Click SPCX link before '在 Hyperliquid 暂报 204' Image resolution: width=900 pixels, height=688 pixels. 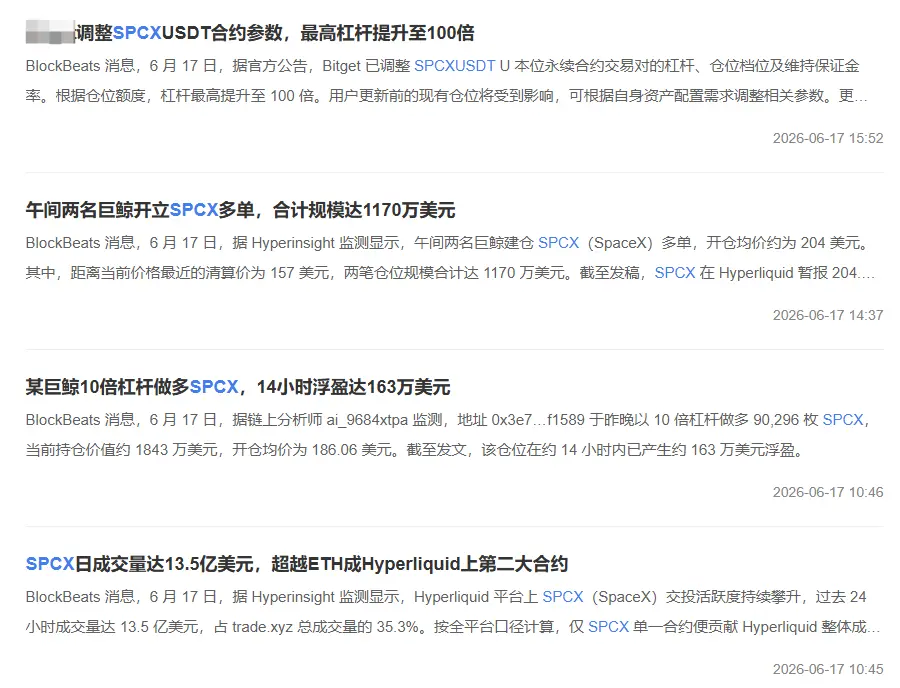675,273
